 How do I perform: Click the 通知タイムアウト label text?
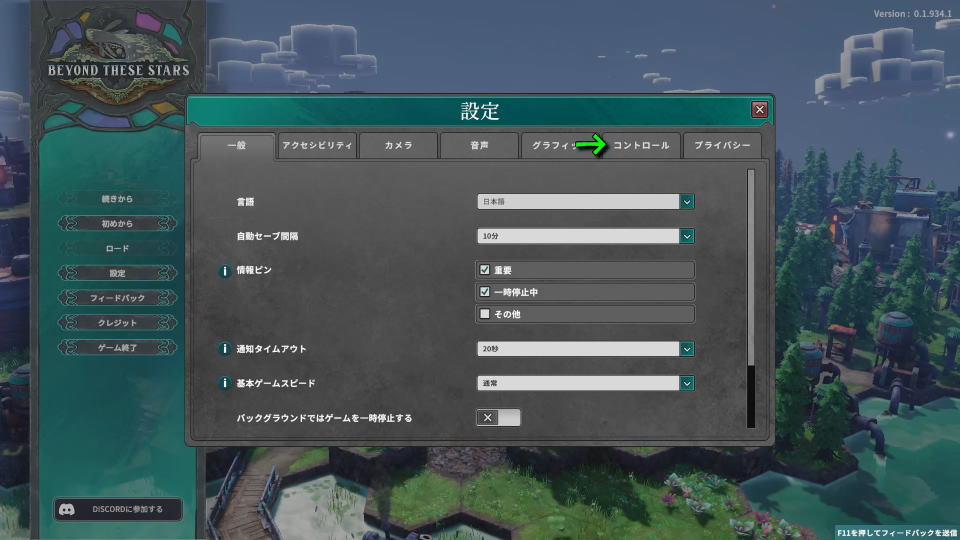(x=271, y=349)
